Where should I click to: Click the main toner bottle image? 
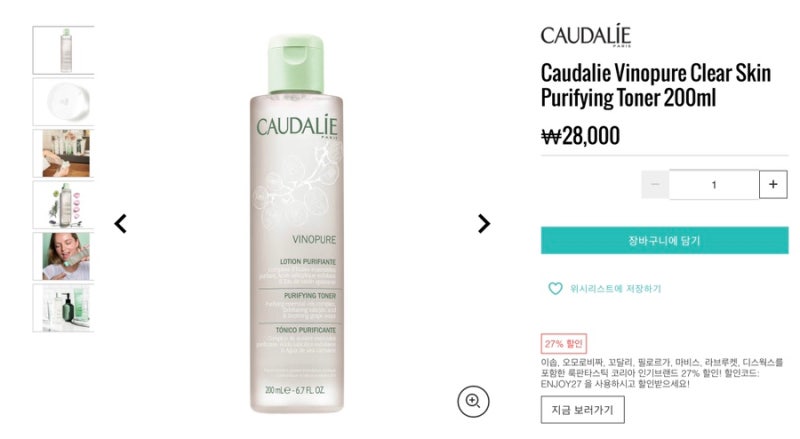pyautogui.click(x=296, y=224)
